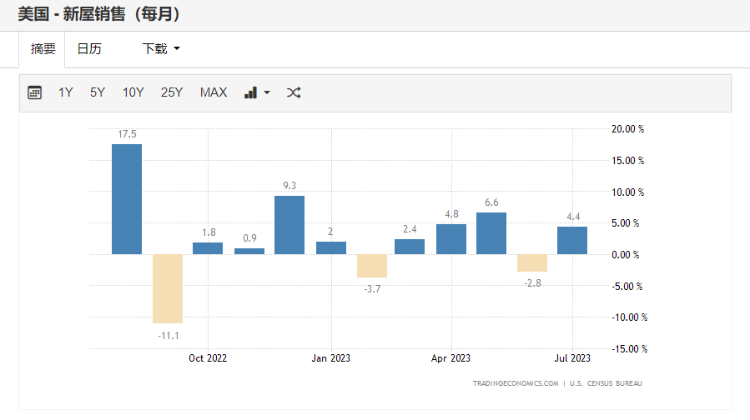Click the -3.7 negative bar
The width and height of the screenshot is (750, 420).
371,265
